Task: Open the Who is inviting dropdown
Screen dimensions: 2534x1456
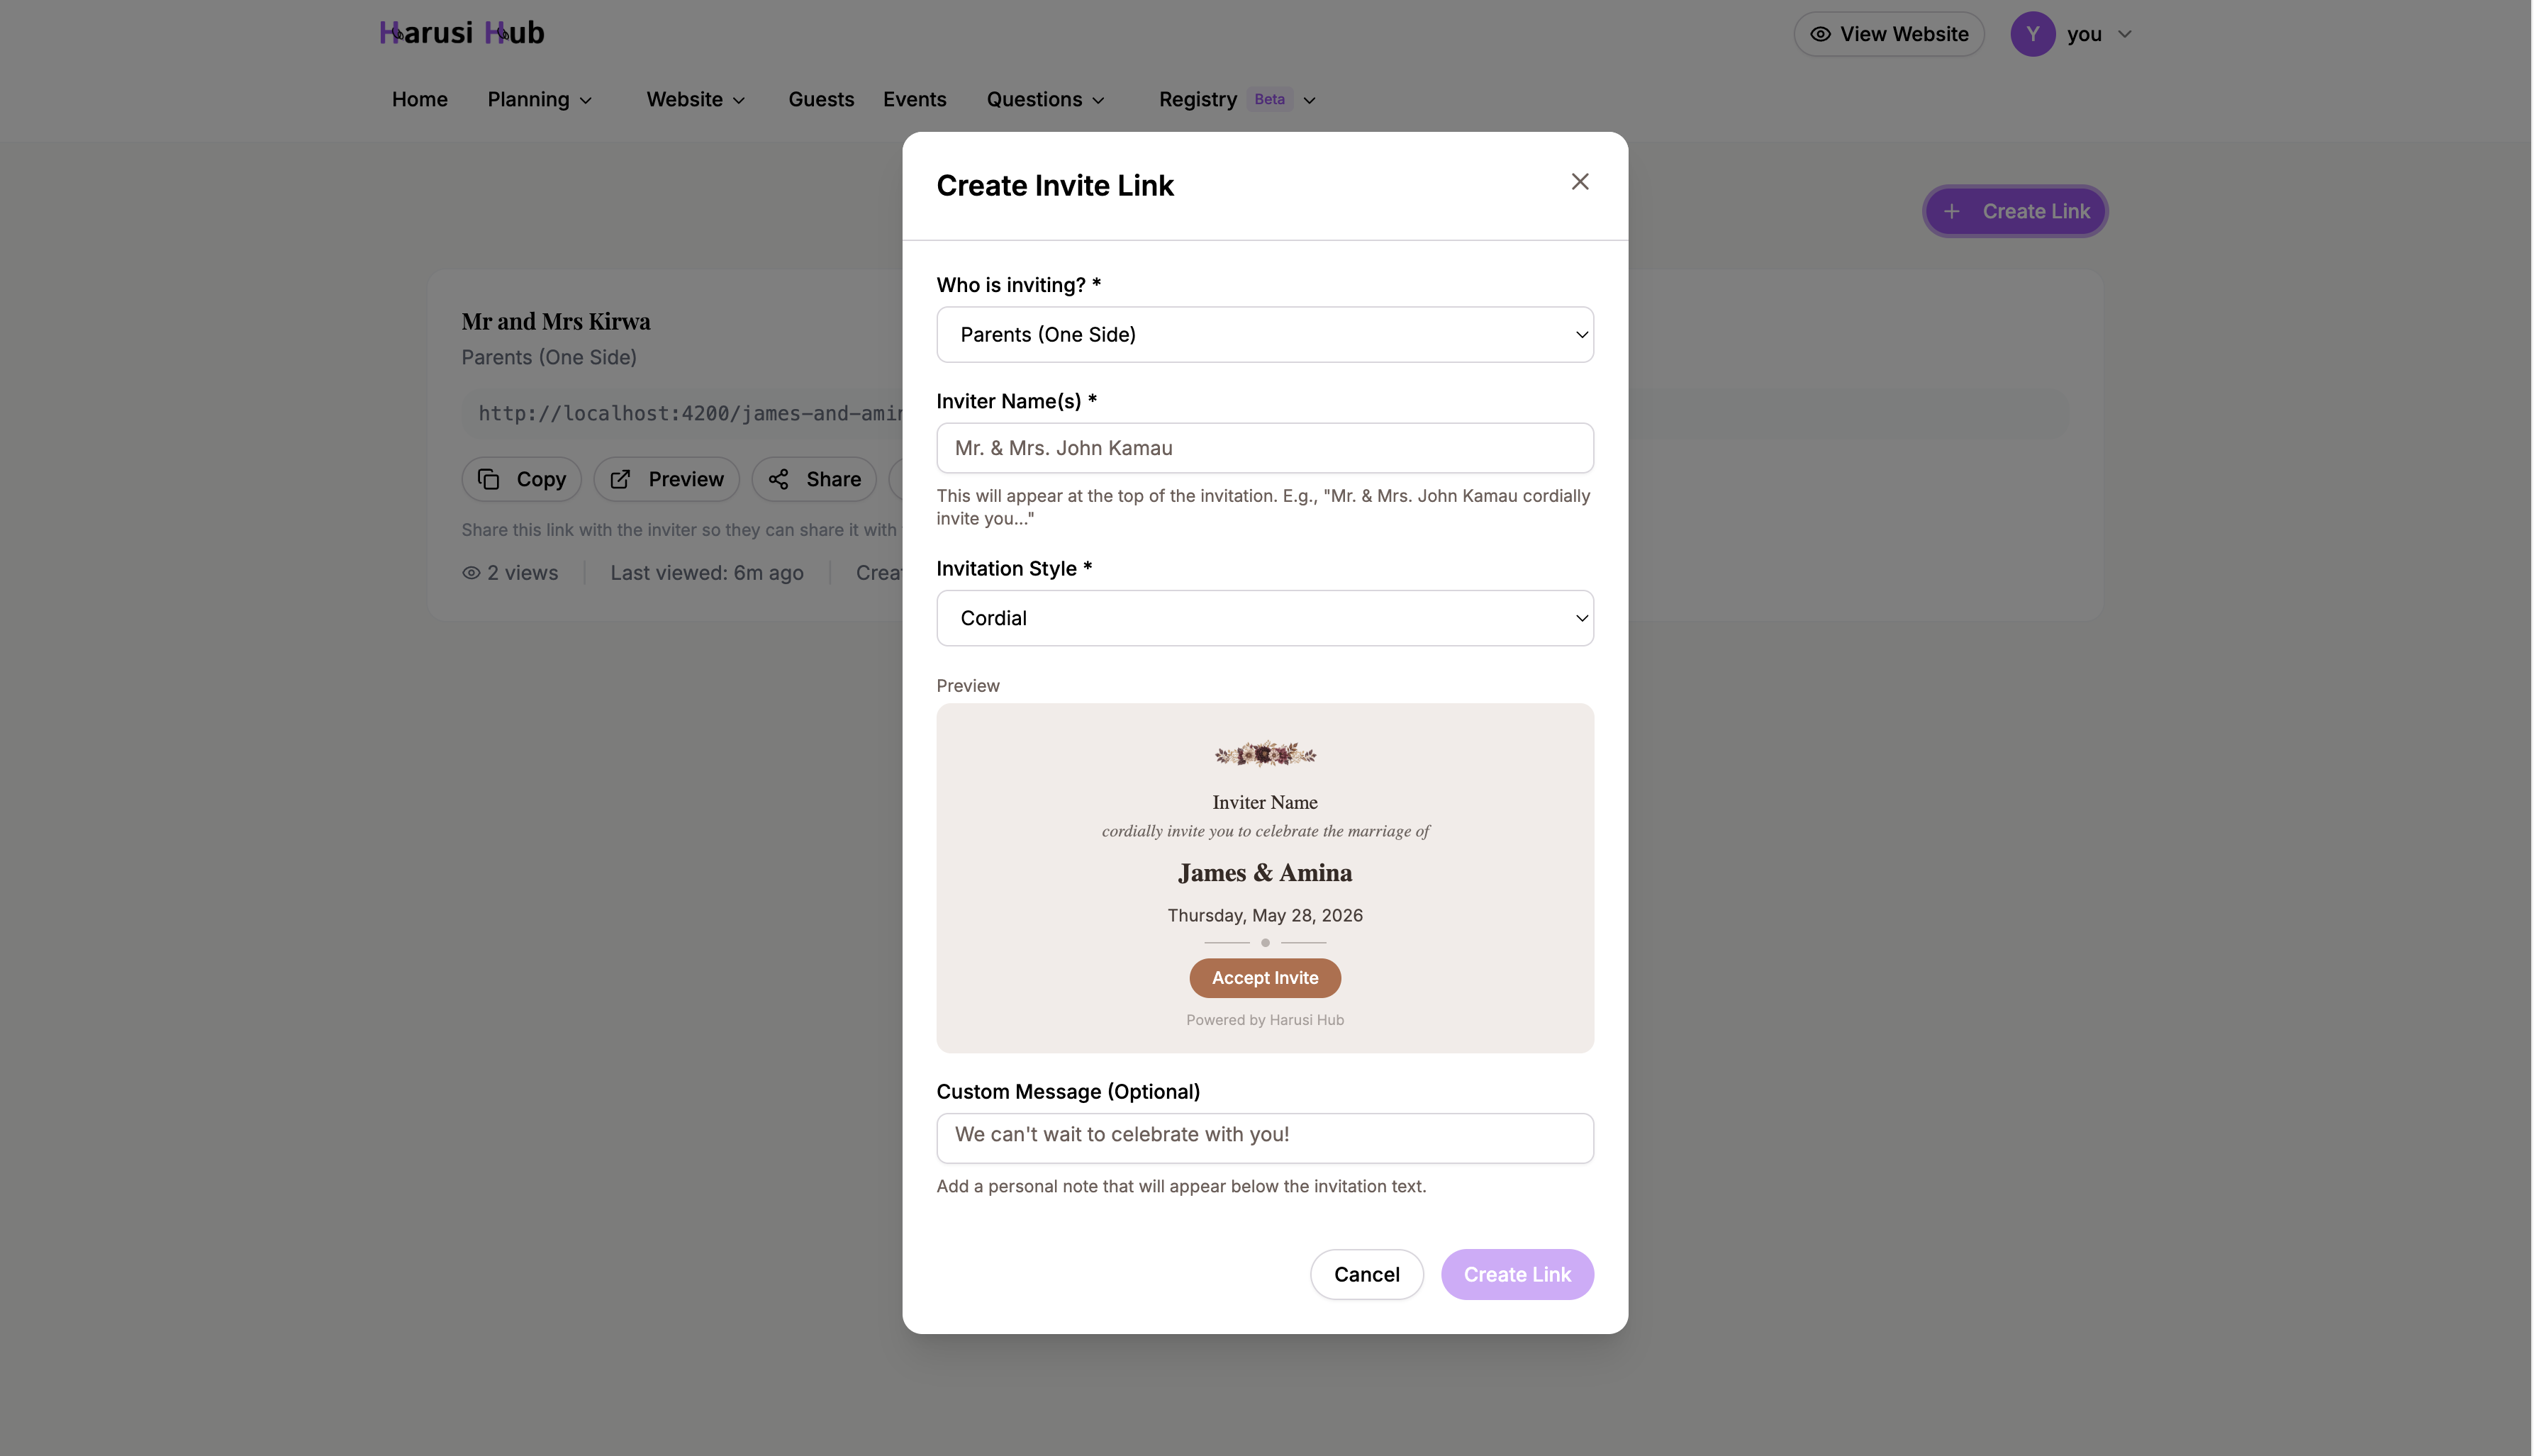Action: coord(1264,334)
